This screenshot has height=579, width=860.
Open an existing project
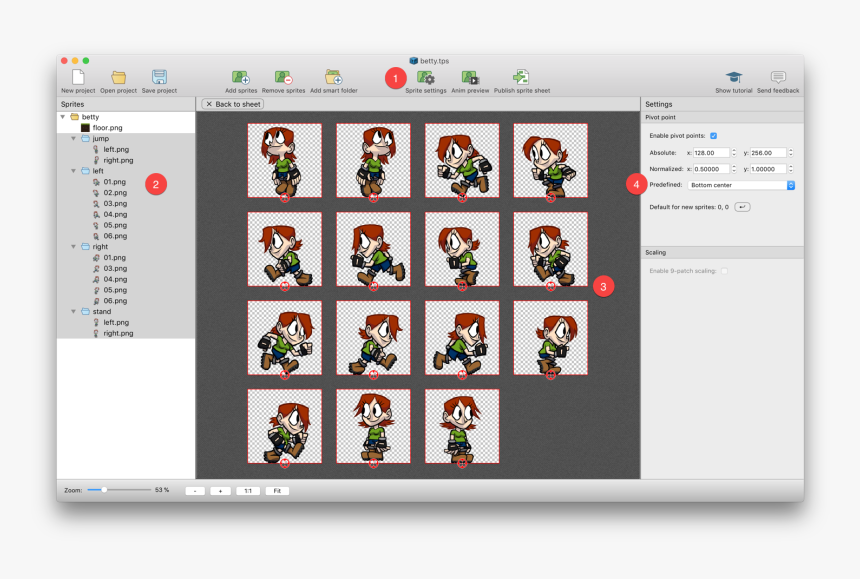click(x=119, y=77)
